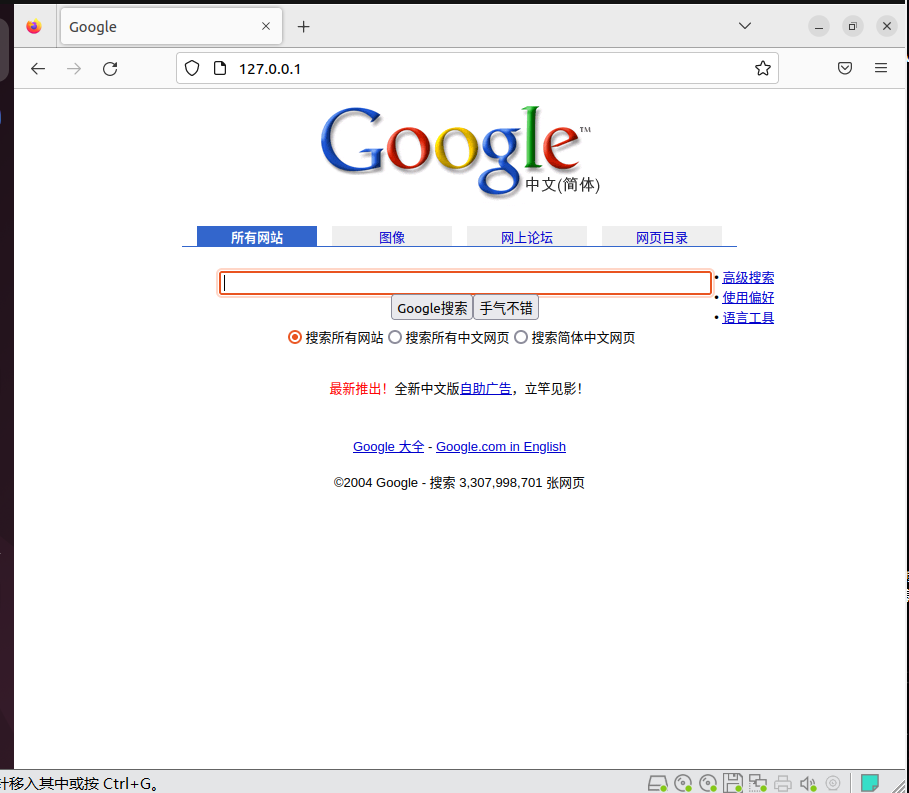This screenshot has height=793, width=909.
Task: Select the 搜索所有网站 radio button
Action: tap(294, 337)
